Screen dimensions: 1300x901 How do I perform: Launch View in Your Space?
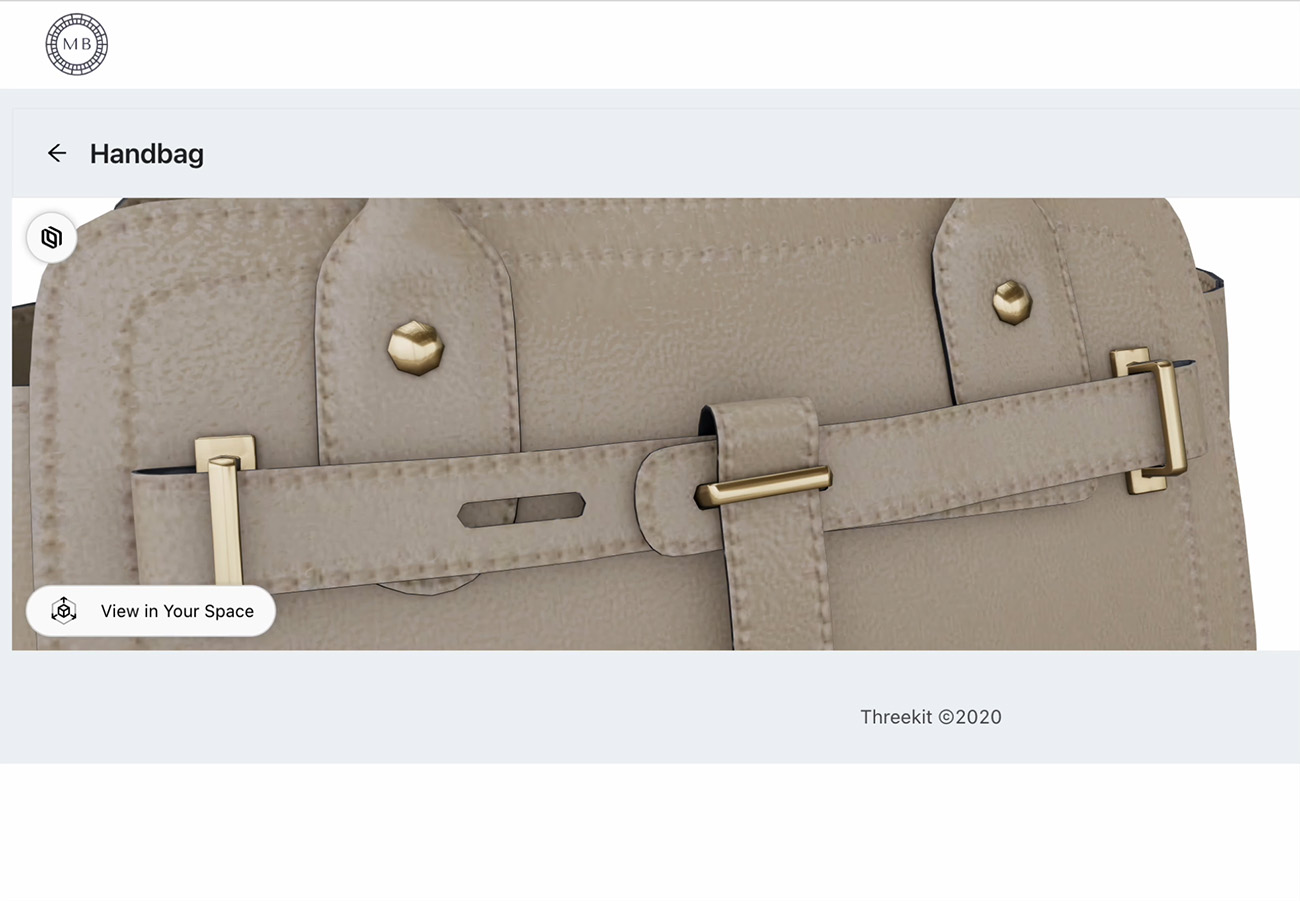151,611
